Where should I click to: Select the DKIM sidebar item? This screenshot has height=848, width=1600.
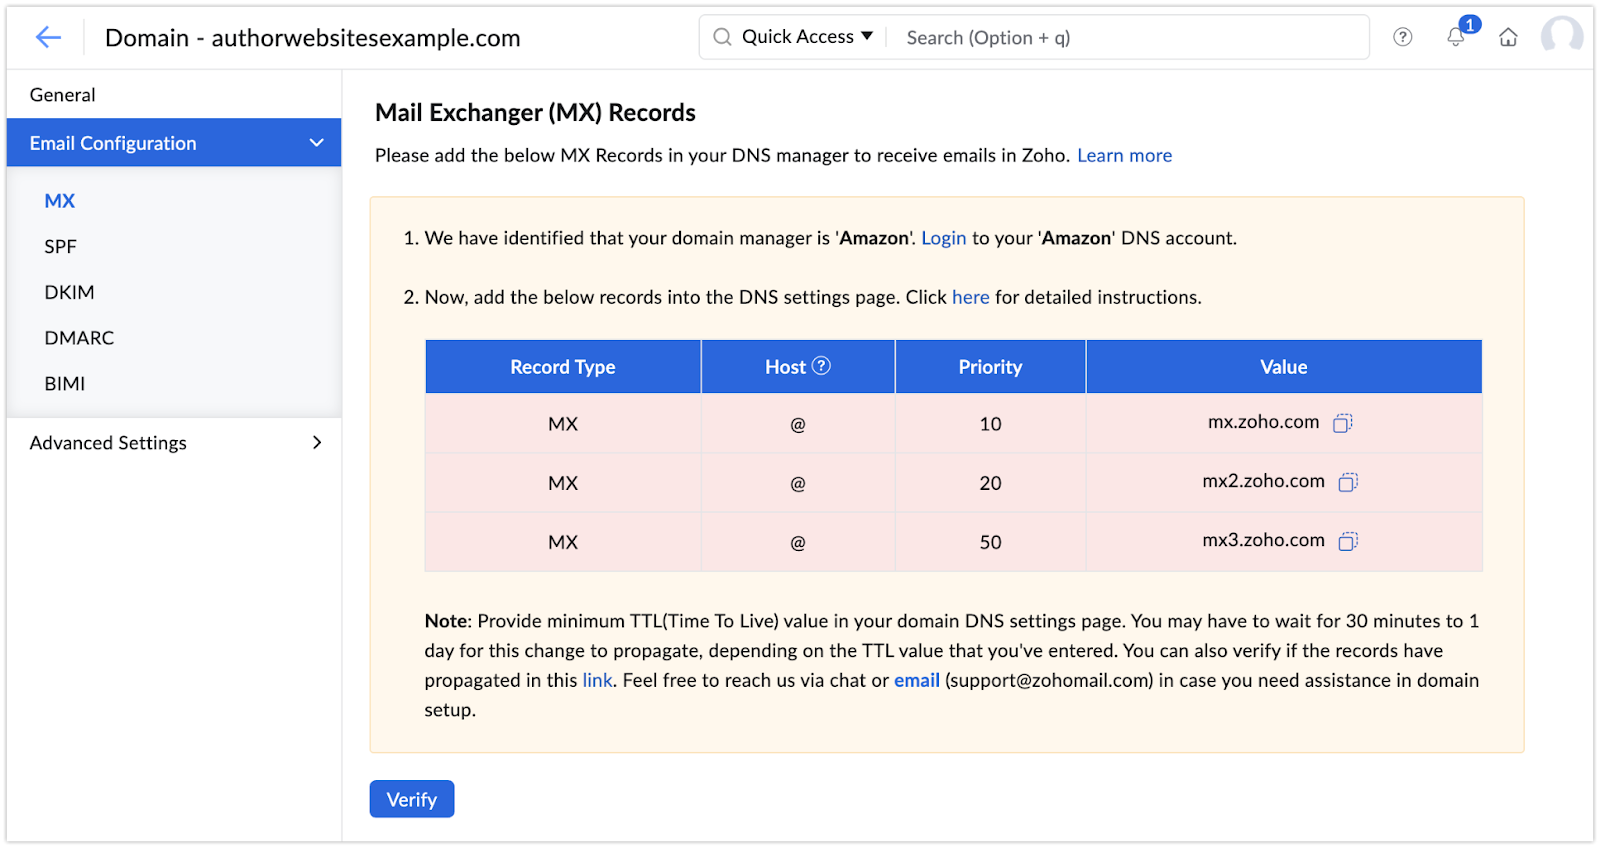69,293
